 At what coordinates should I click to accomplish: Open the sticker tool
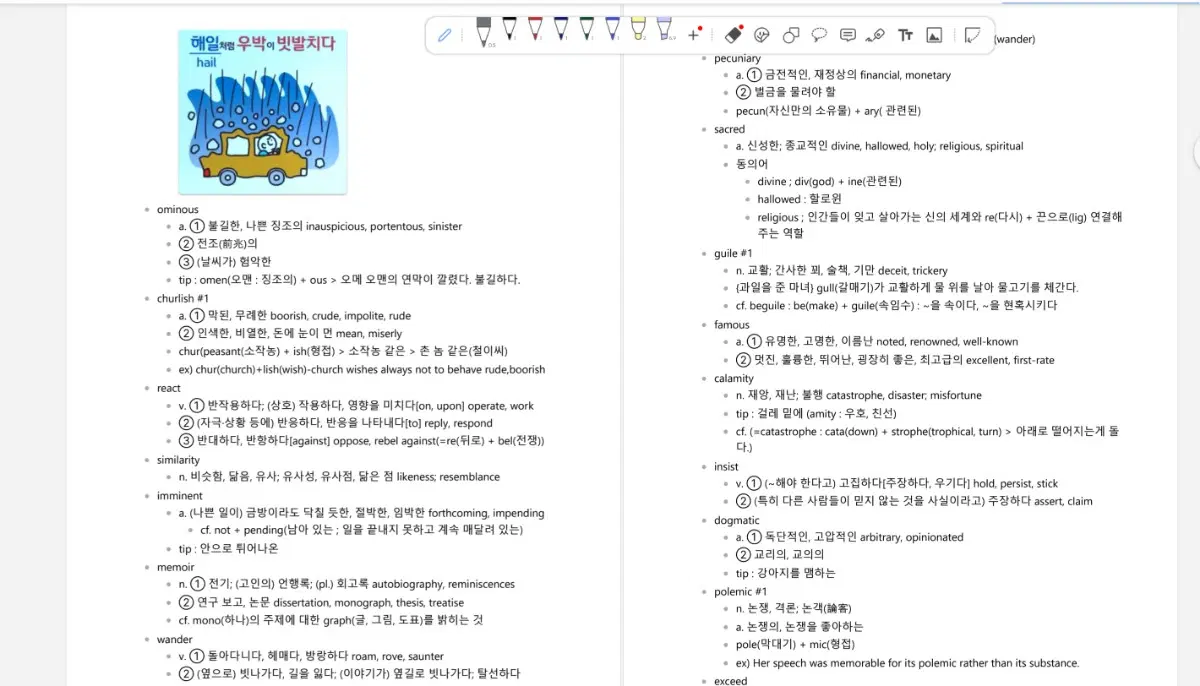[762, 35]
